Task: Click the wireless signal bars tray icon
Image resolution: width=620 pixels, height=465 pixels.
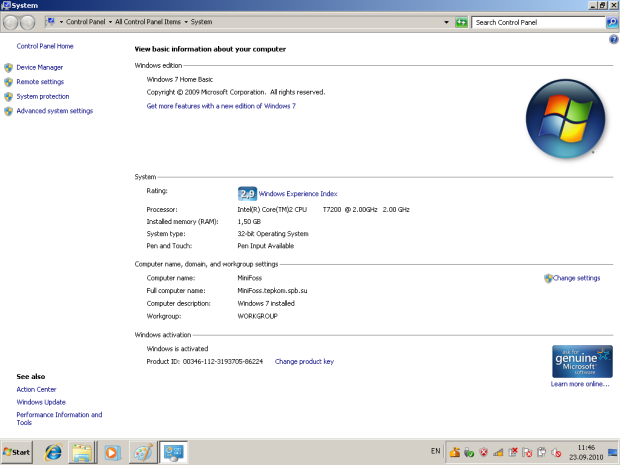Action: (498, 452)
